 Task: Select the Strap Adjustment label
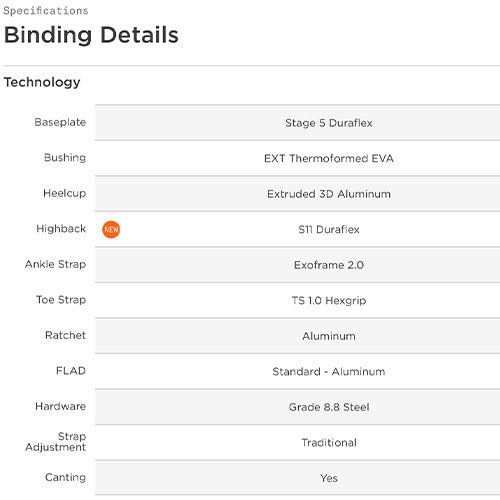pos(55,442)
